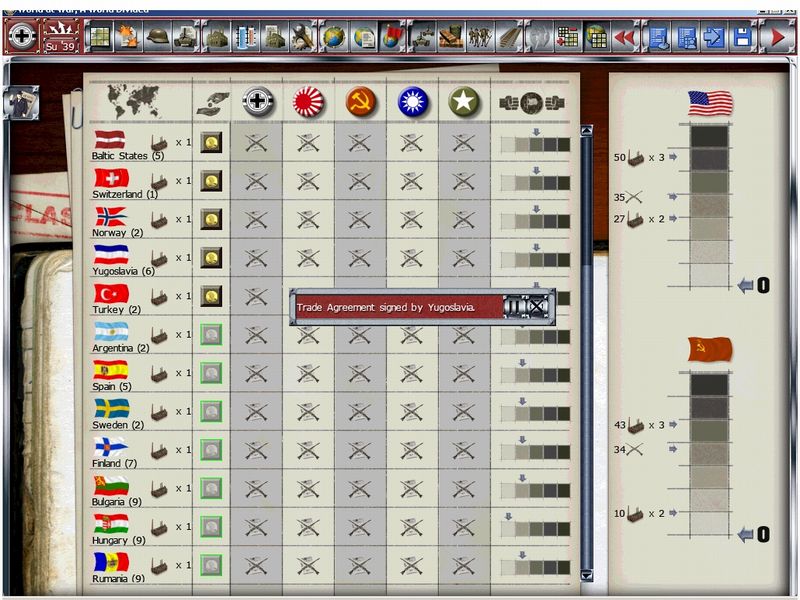The image size is (800, 600).
Task: Open the wrench repair tools icon
Action: 304,37
